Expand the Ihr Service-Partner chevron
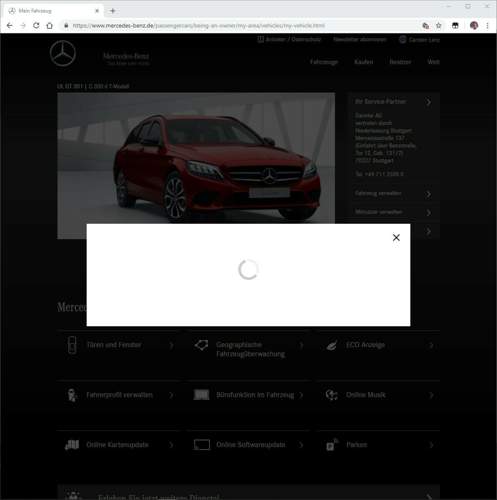The width and height of the screenshot is (497, 500). coord(428,102)
